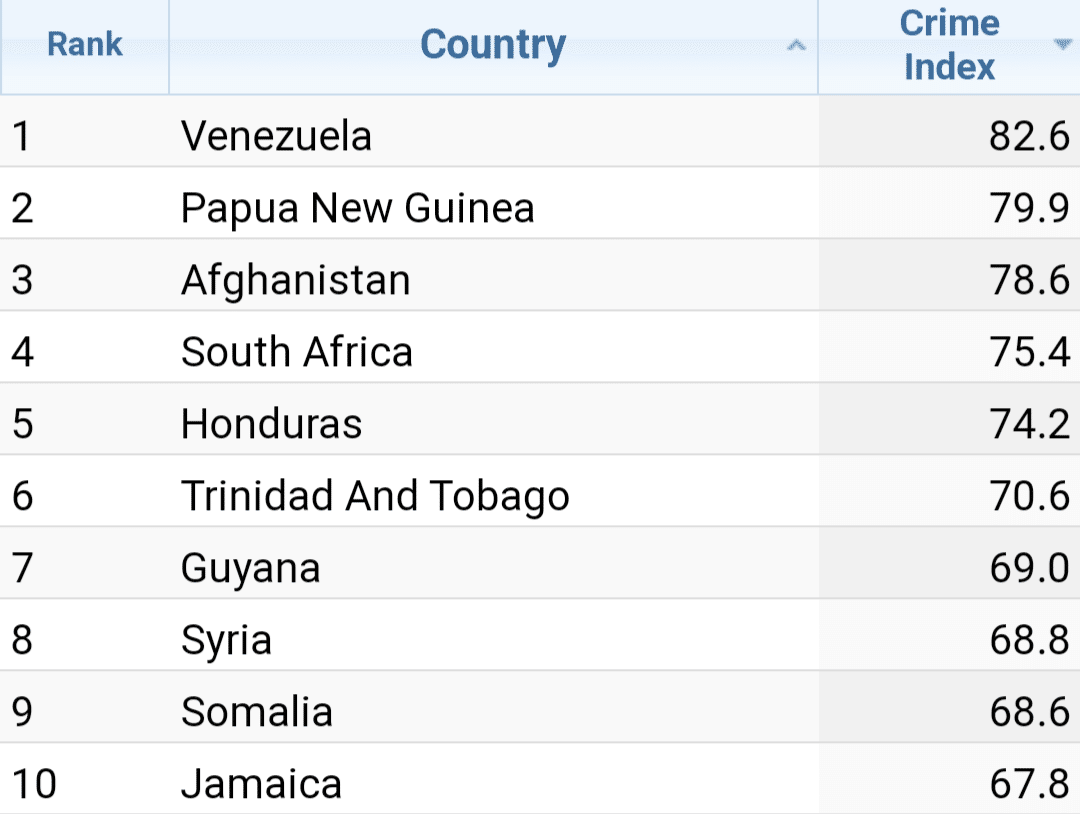
Task: Click on Trinidad And Tobago
Action: (375, 496)
